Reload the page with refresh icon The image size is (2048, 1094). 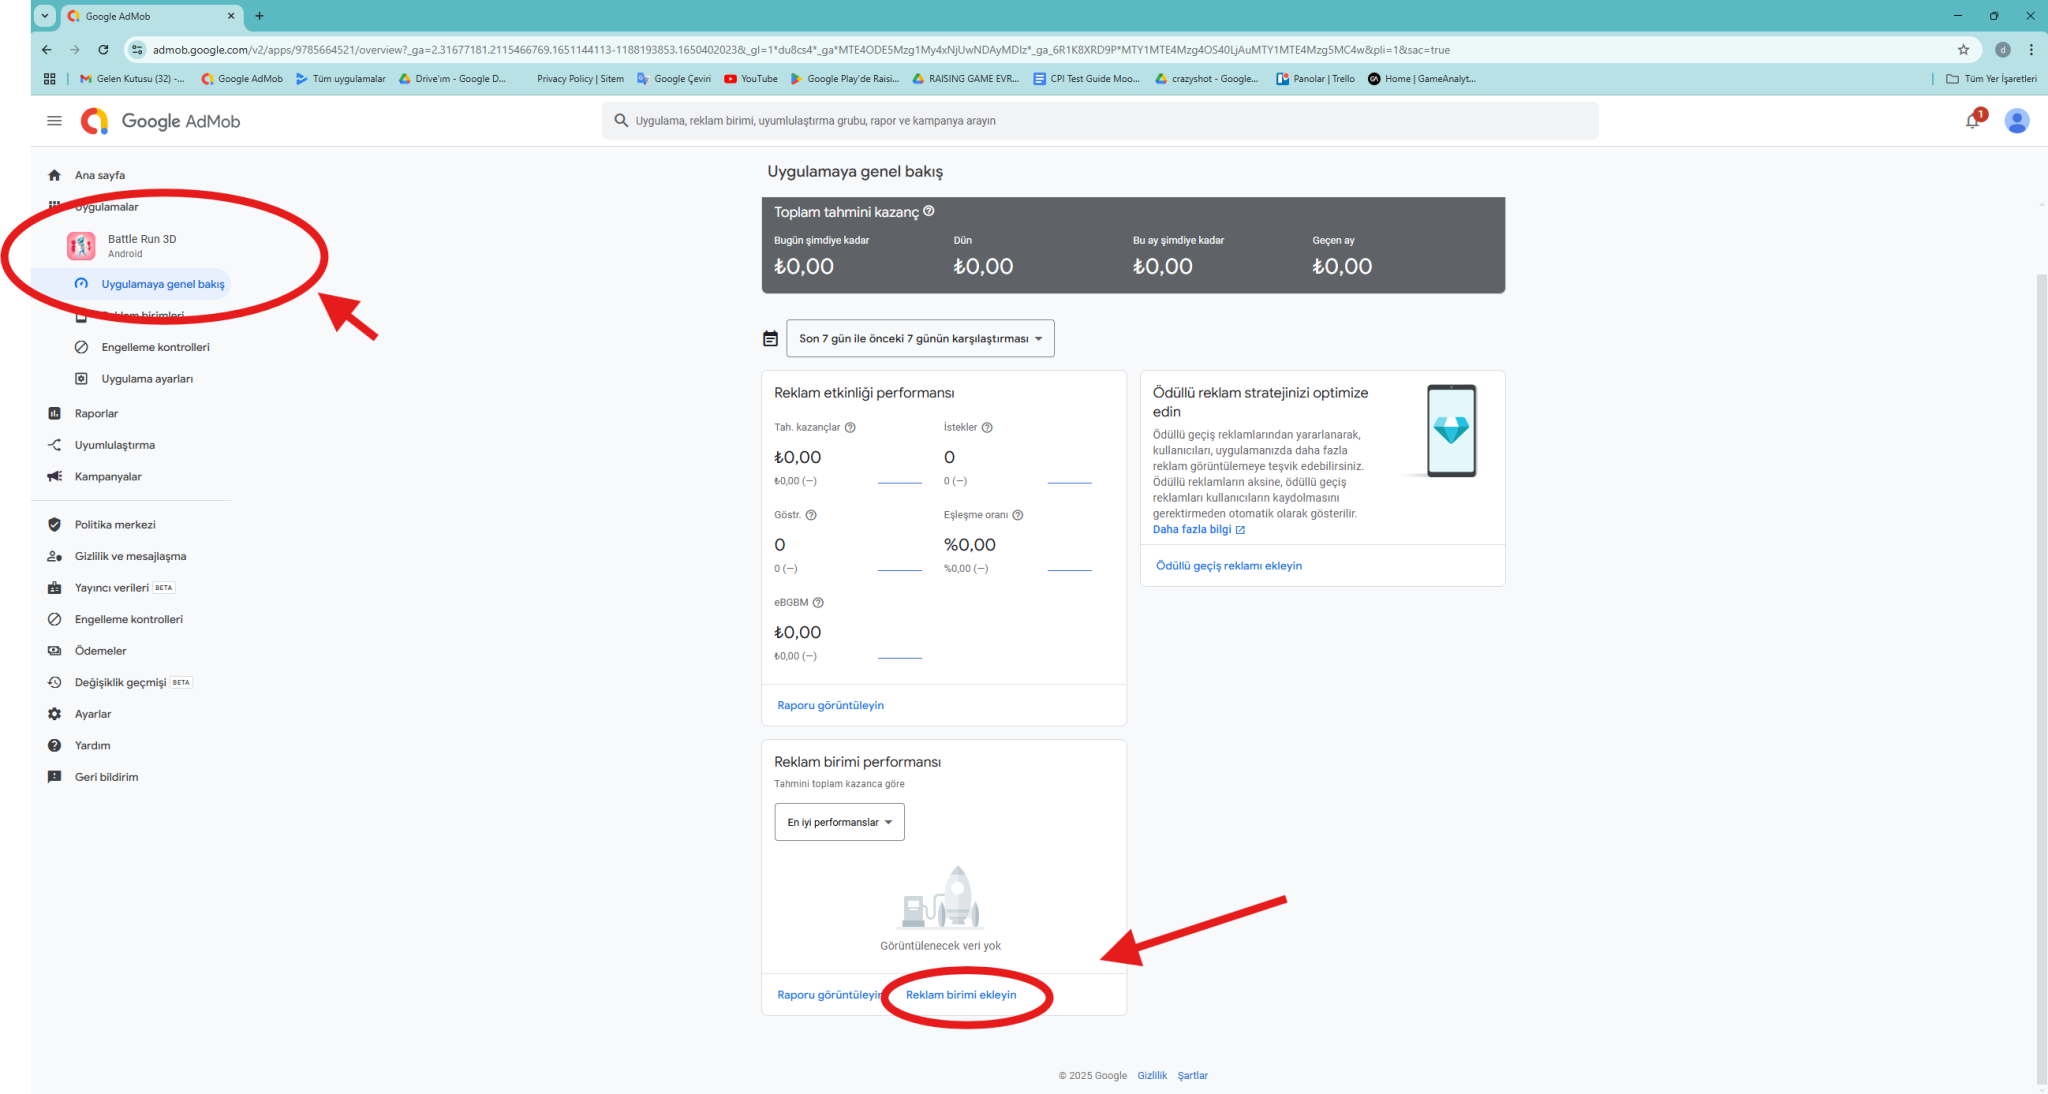[103, 49]
